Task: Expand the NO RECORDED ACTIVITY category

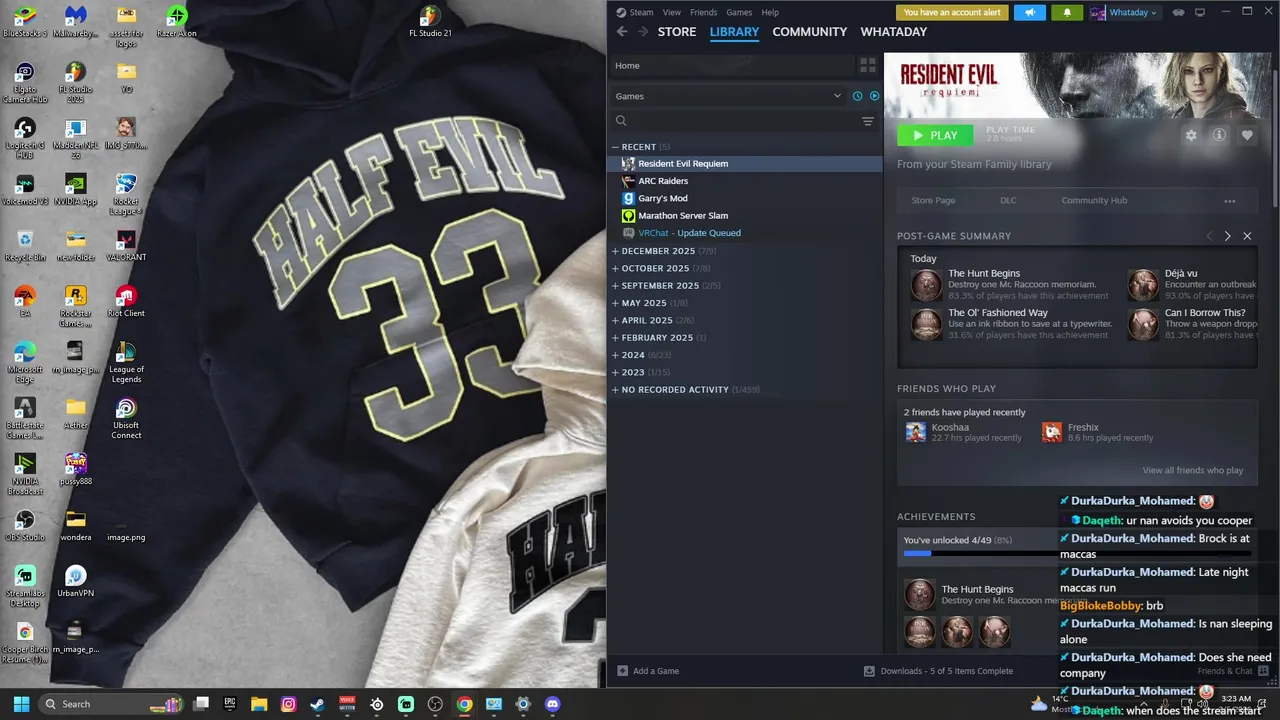Action: (x=615, y=389)
